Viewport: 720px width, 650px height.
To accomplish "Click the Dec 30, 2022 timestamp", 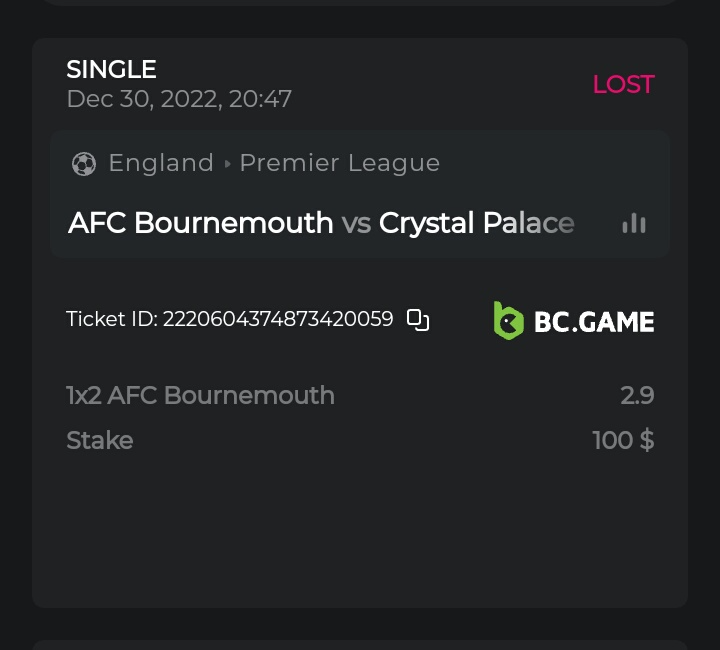I will click(x=179, y=99).
